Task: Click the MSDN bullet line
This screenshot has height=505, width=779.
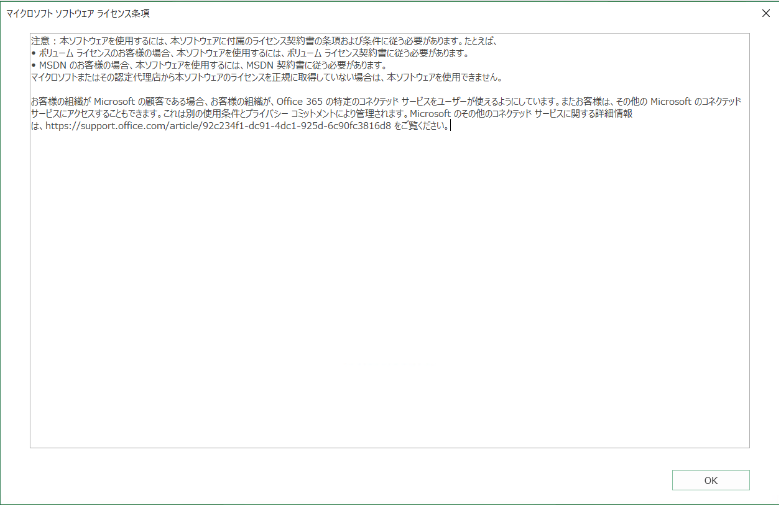Action: point(209,65)
